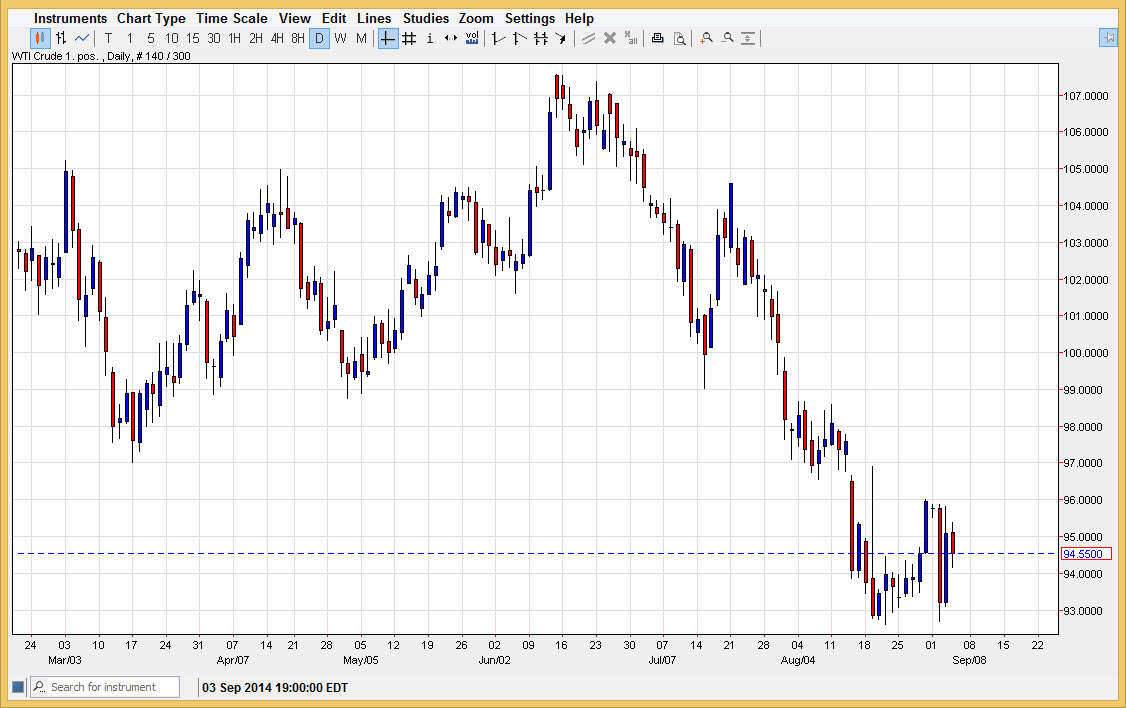Enable the crosshair cursor tool
Image resolution: width=1126 pixels, height=708 pixels.
pos(386,38)
